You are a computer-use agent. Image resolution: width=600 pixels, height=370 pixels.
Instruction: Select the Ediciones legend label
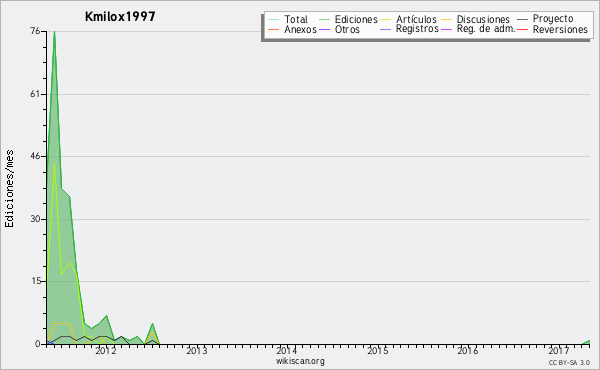(x=356, y=19)
